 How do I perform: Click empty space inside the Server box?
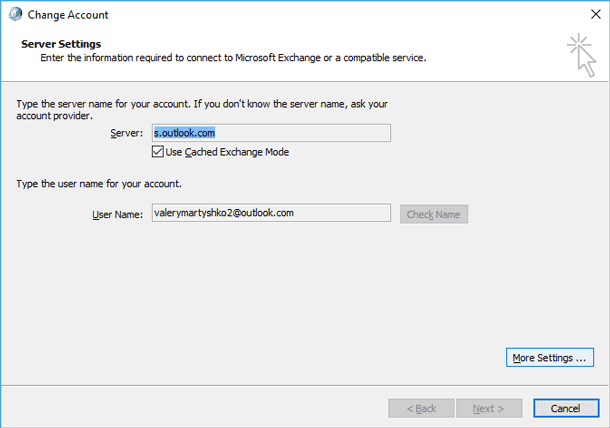303,133
